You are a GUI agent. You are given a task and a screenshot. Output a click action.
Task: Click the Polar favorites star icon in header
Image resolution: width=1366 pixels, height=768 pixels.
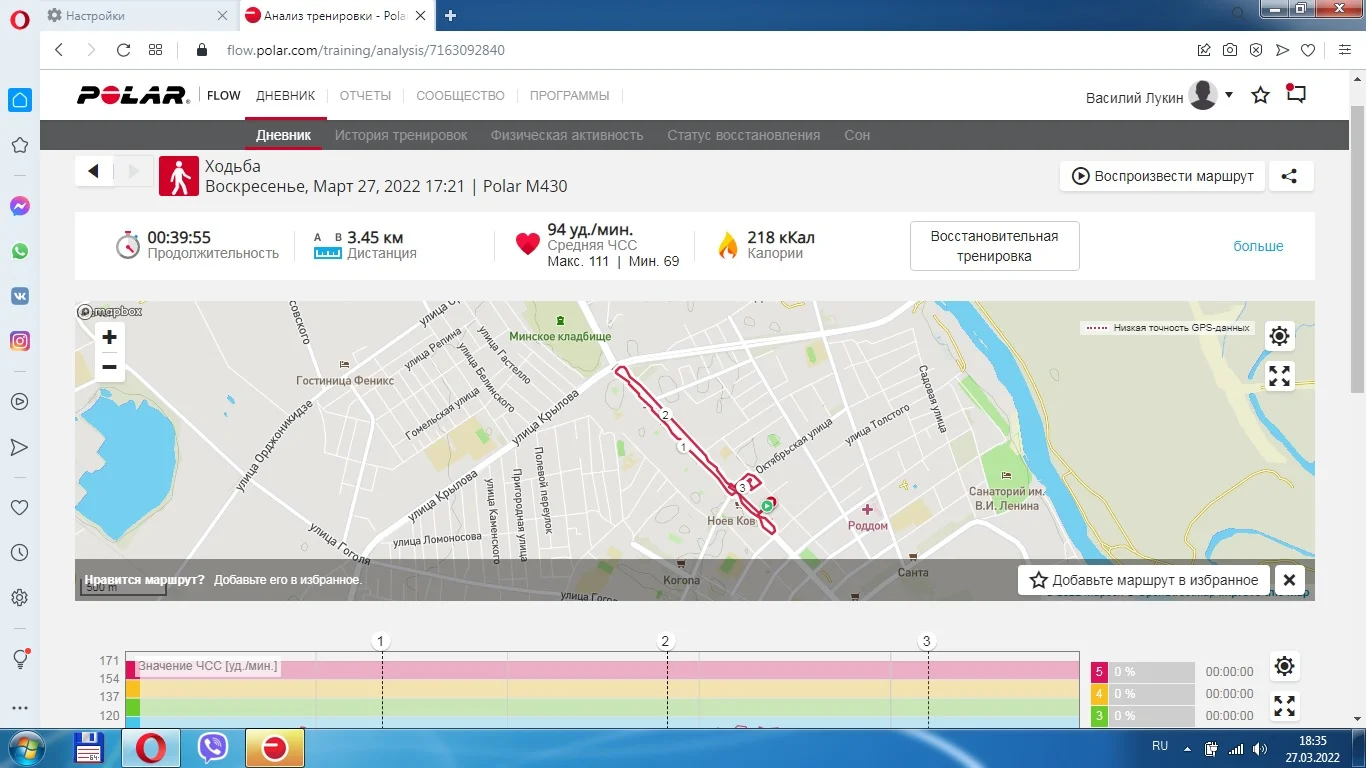pyautogui.click(x=1261, y=95)
